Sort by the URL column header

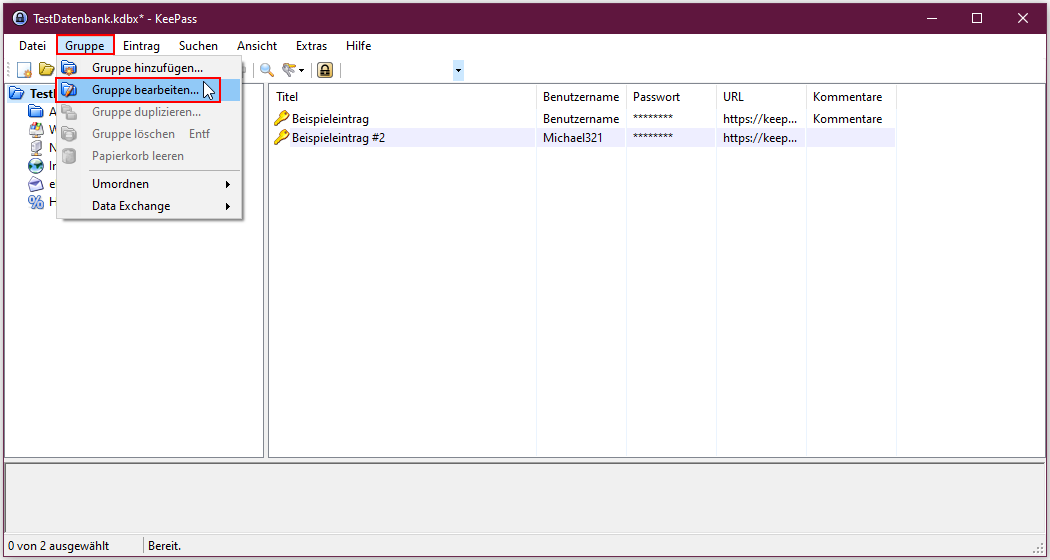761,97
